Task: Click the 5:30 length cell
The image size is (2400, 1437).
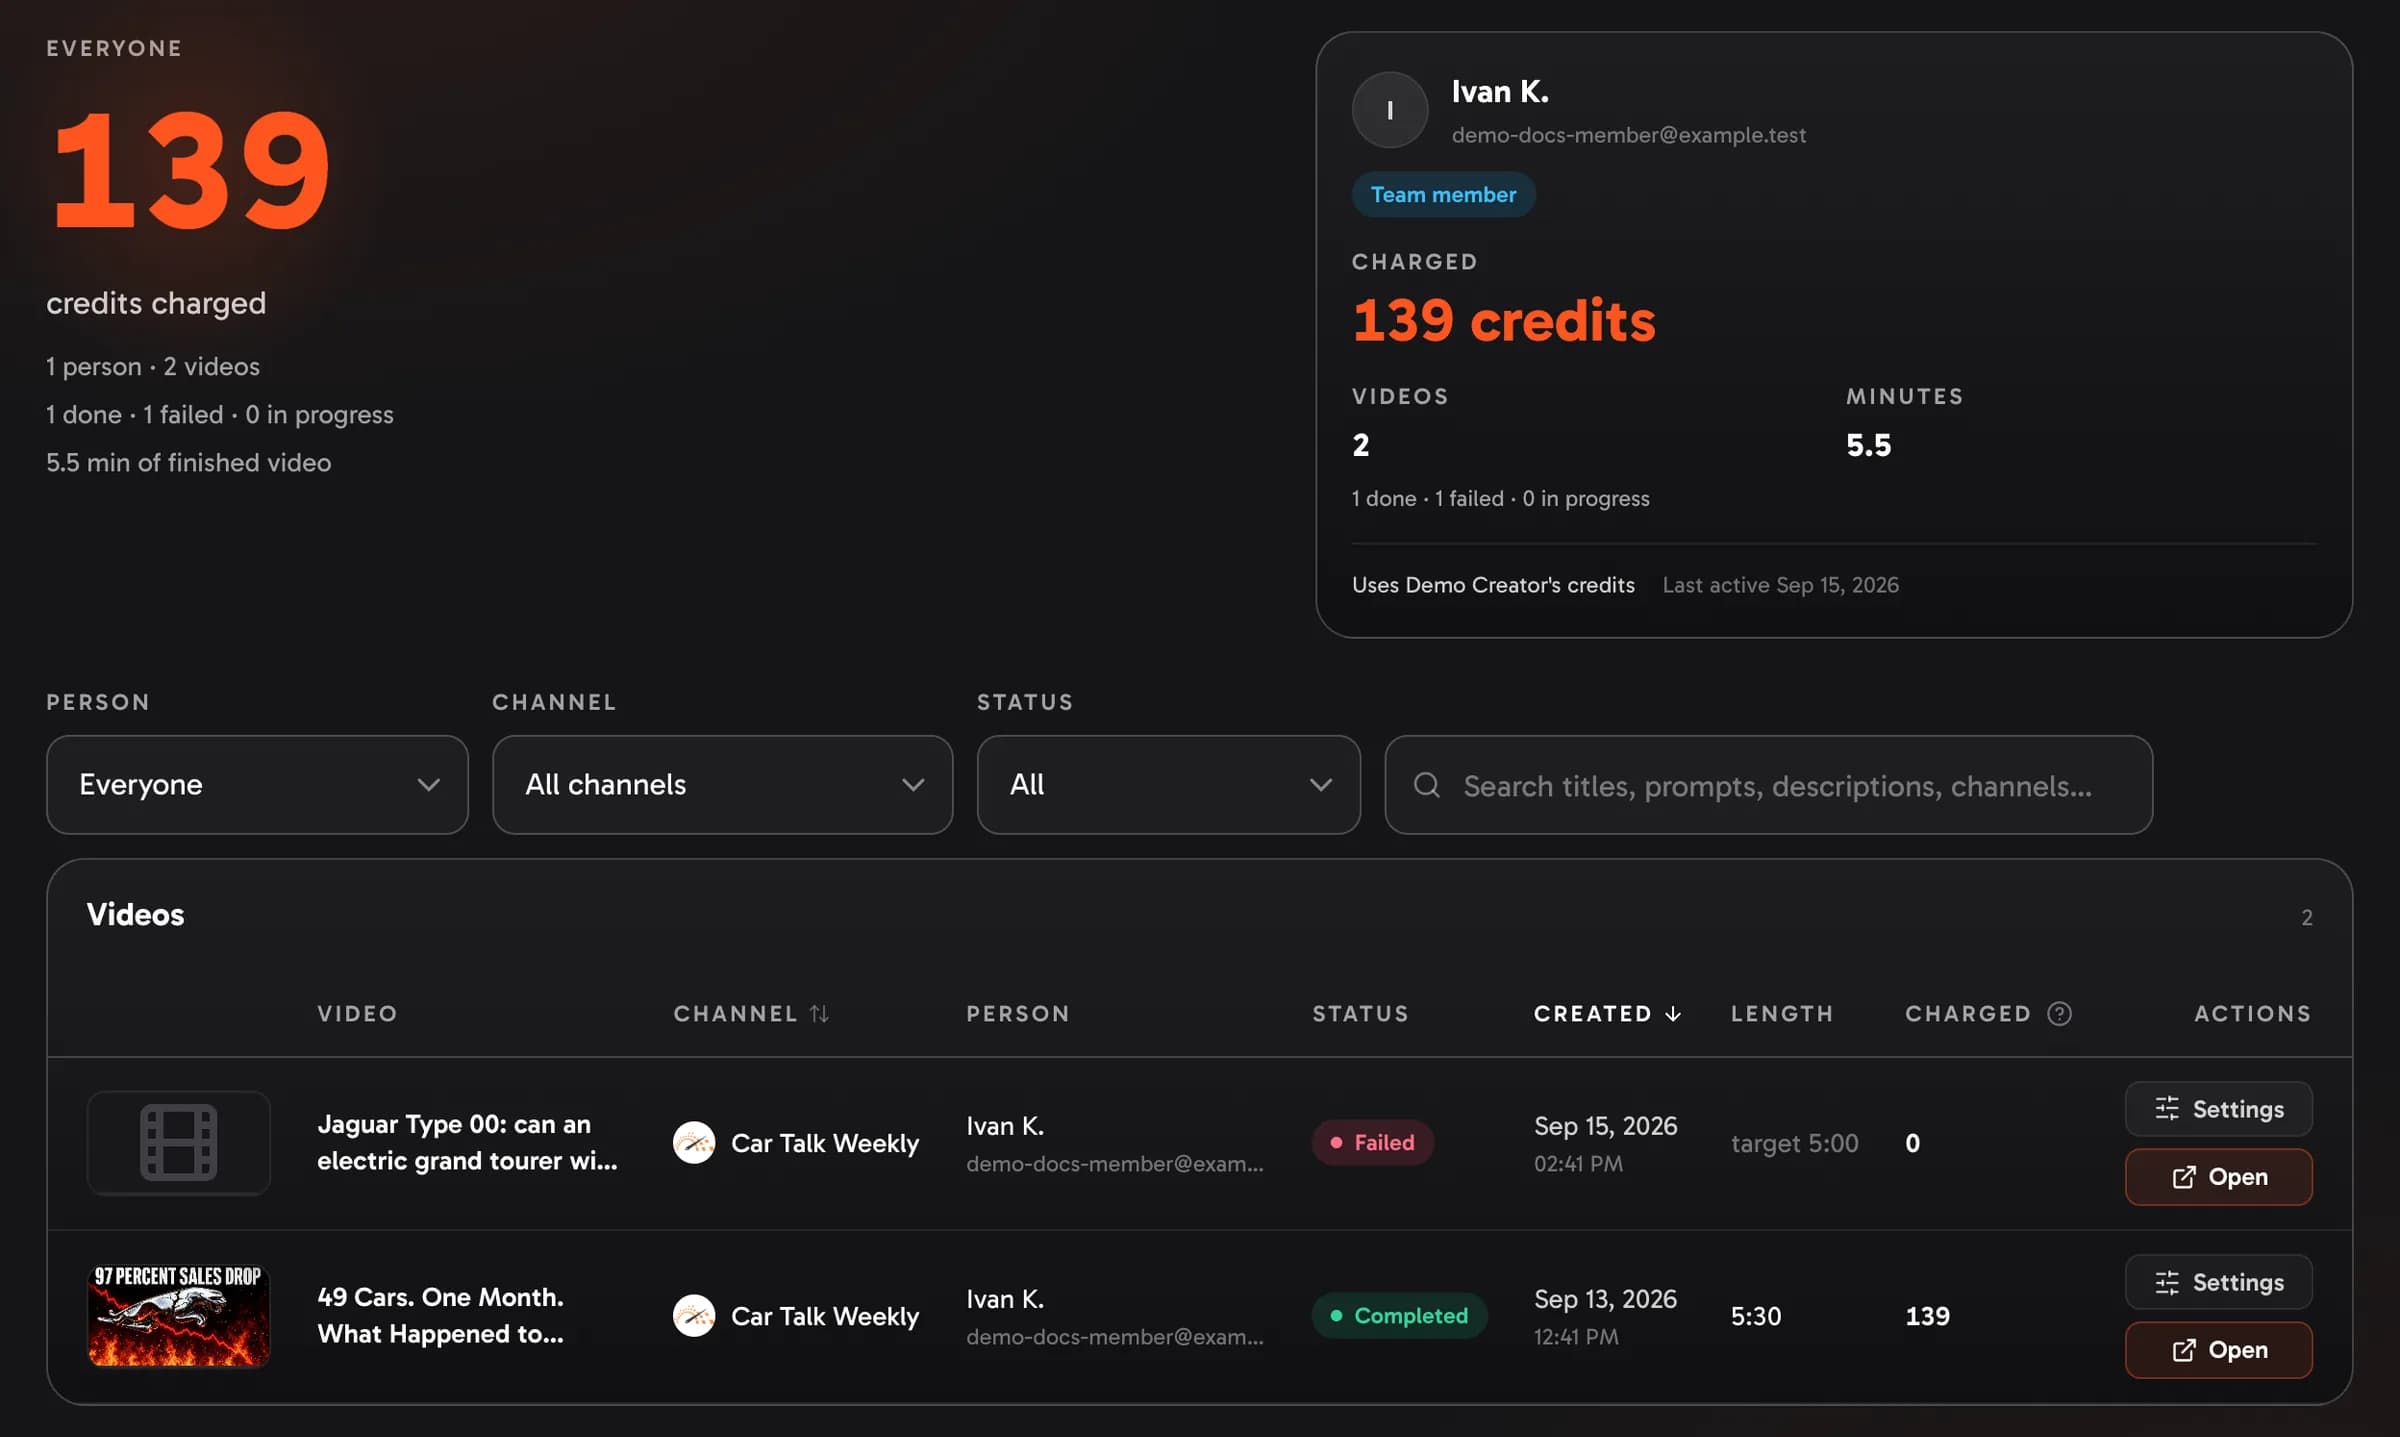Action: click(x=1756, y=1316)
